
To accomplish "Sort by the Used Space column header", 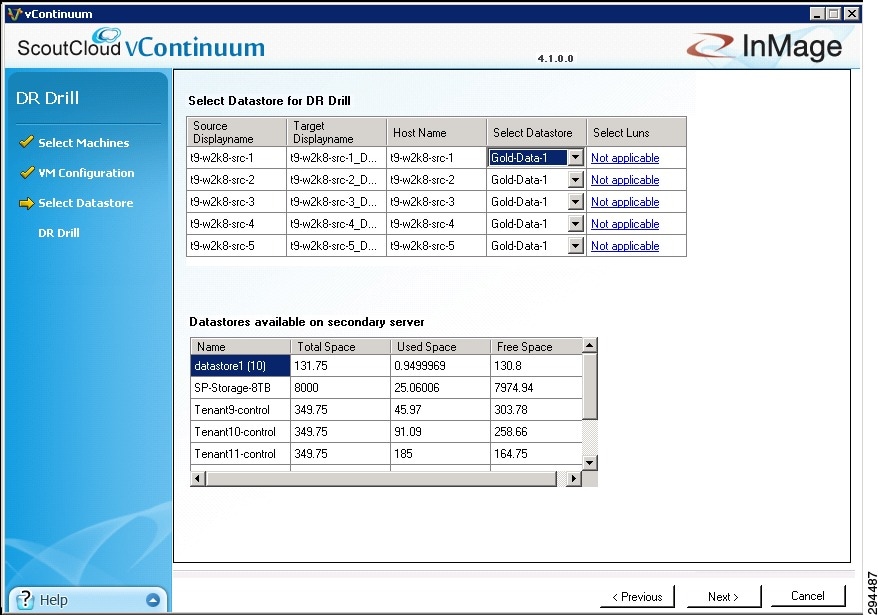I will (440, 347).
